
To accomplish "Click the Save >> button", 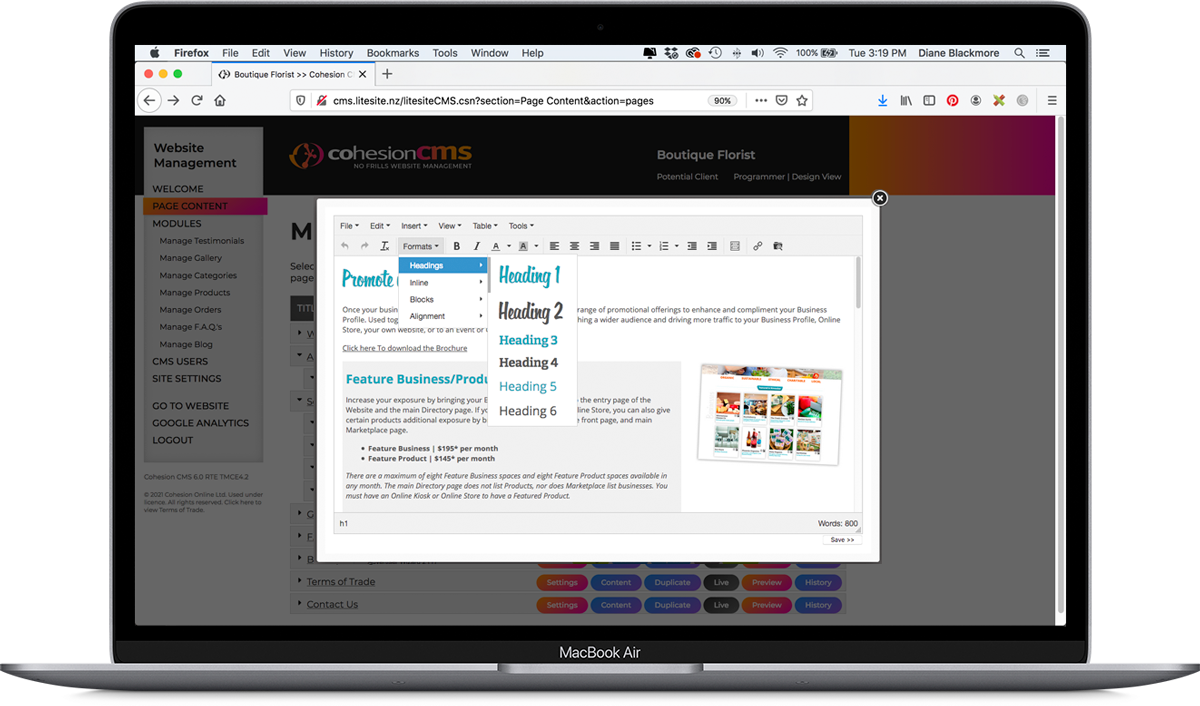I will (841, 540).
